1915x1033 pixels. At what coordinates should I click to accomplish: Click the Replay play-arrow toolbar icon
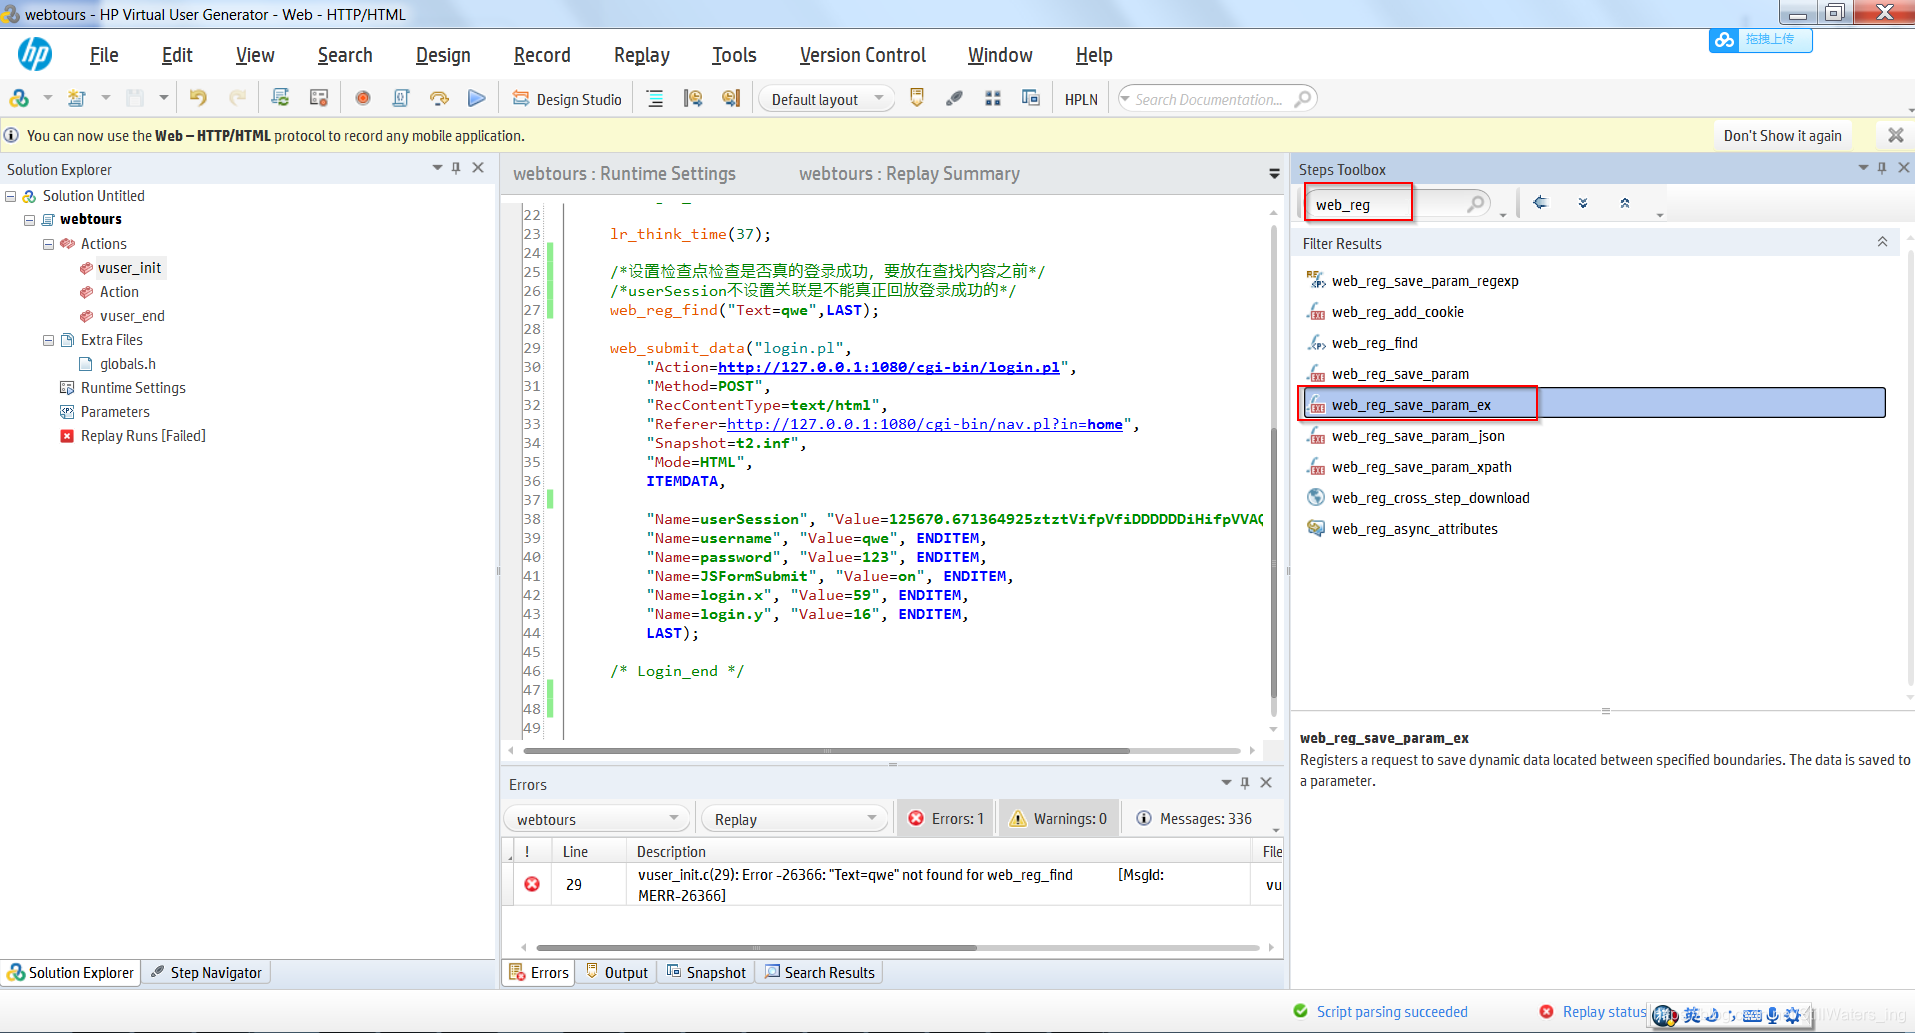[477, 98]
